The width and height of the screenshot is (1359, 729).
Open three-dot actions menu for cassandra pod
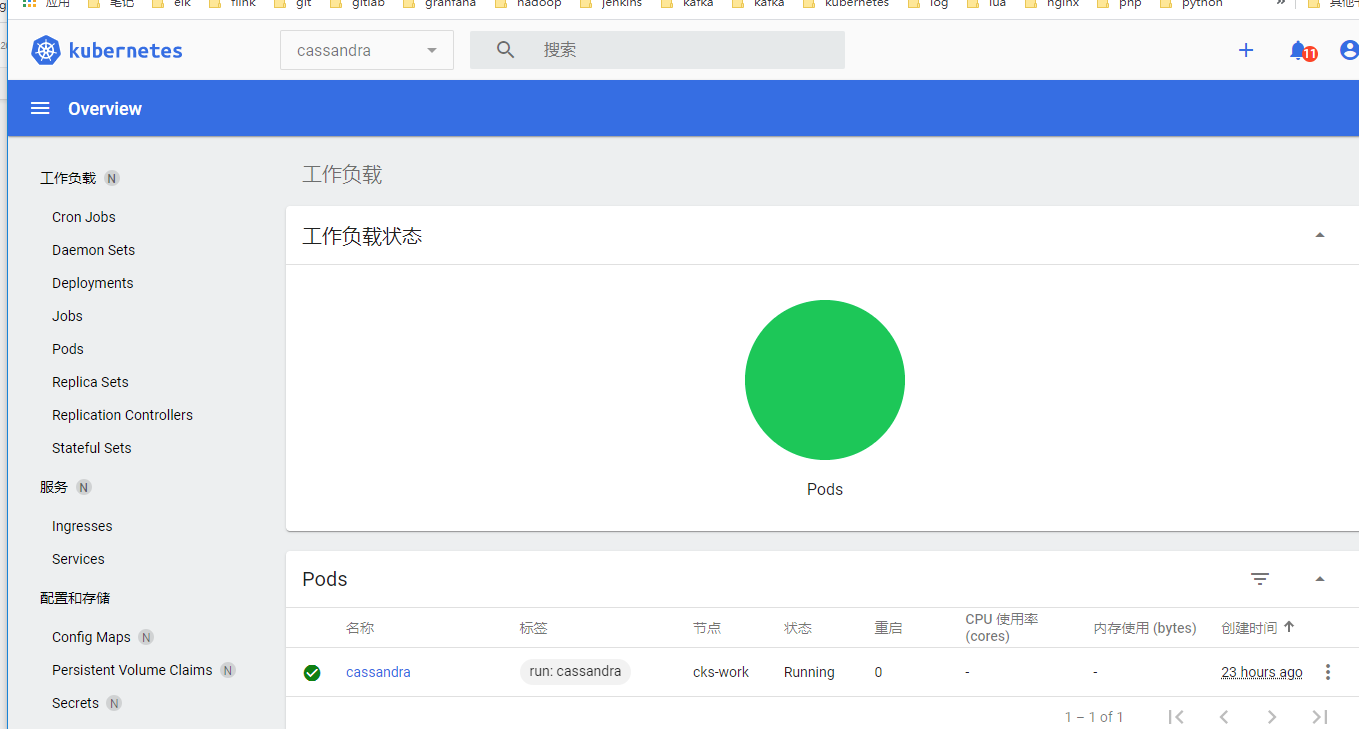1328,672
